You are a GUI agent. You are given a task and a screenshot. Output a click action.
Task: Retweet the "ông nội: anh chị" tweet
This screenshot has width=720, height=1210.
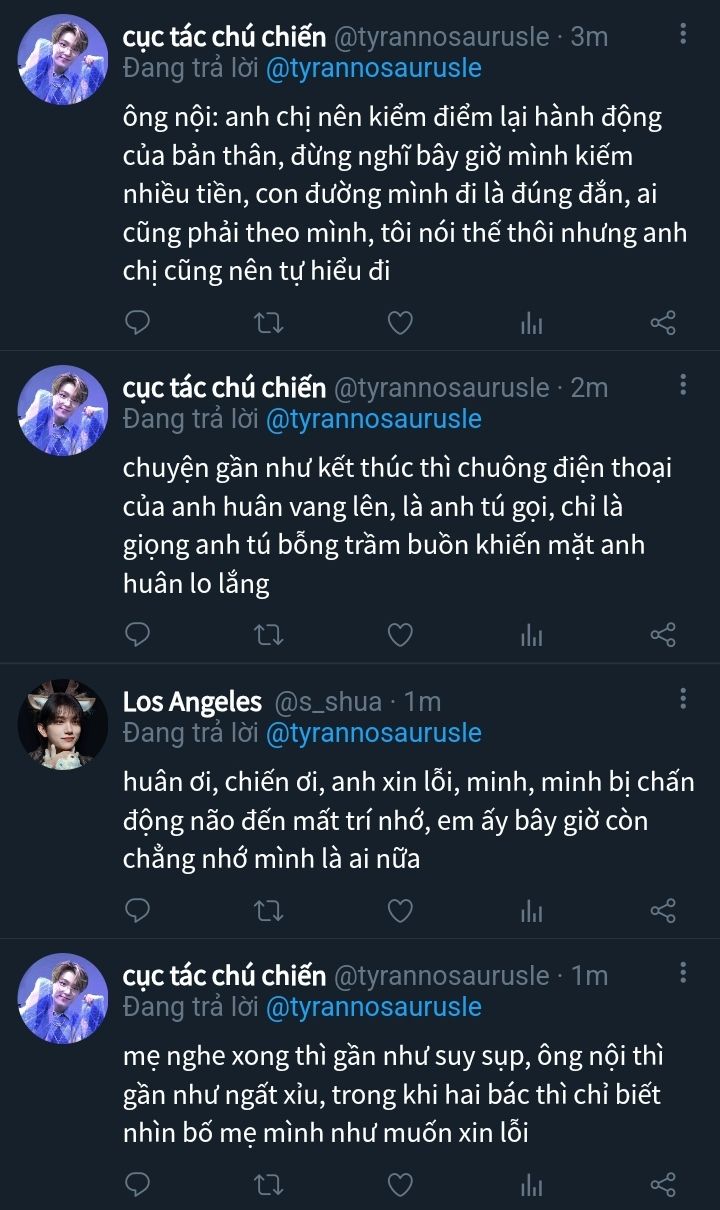(x=269, y=322)
